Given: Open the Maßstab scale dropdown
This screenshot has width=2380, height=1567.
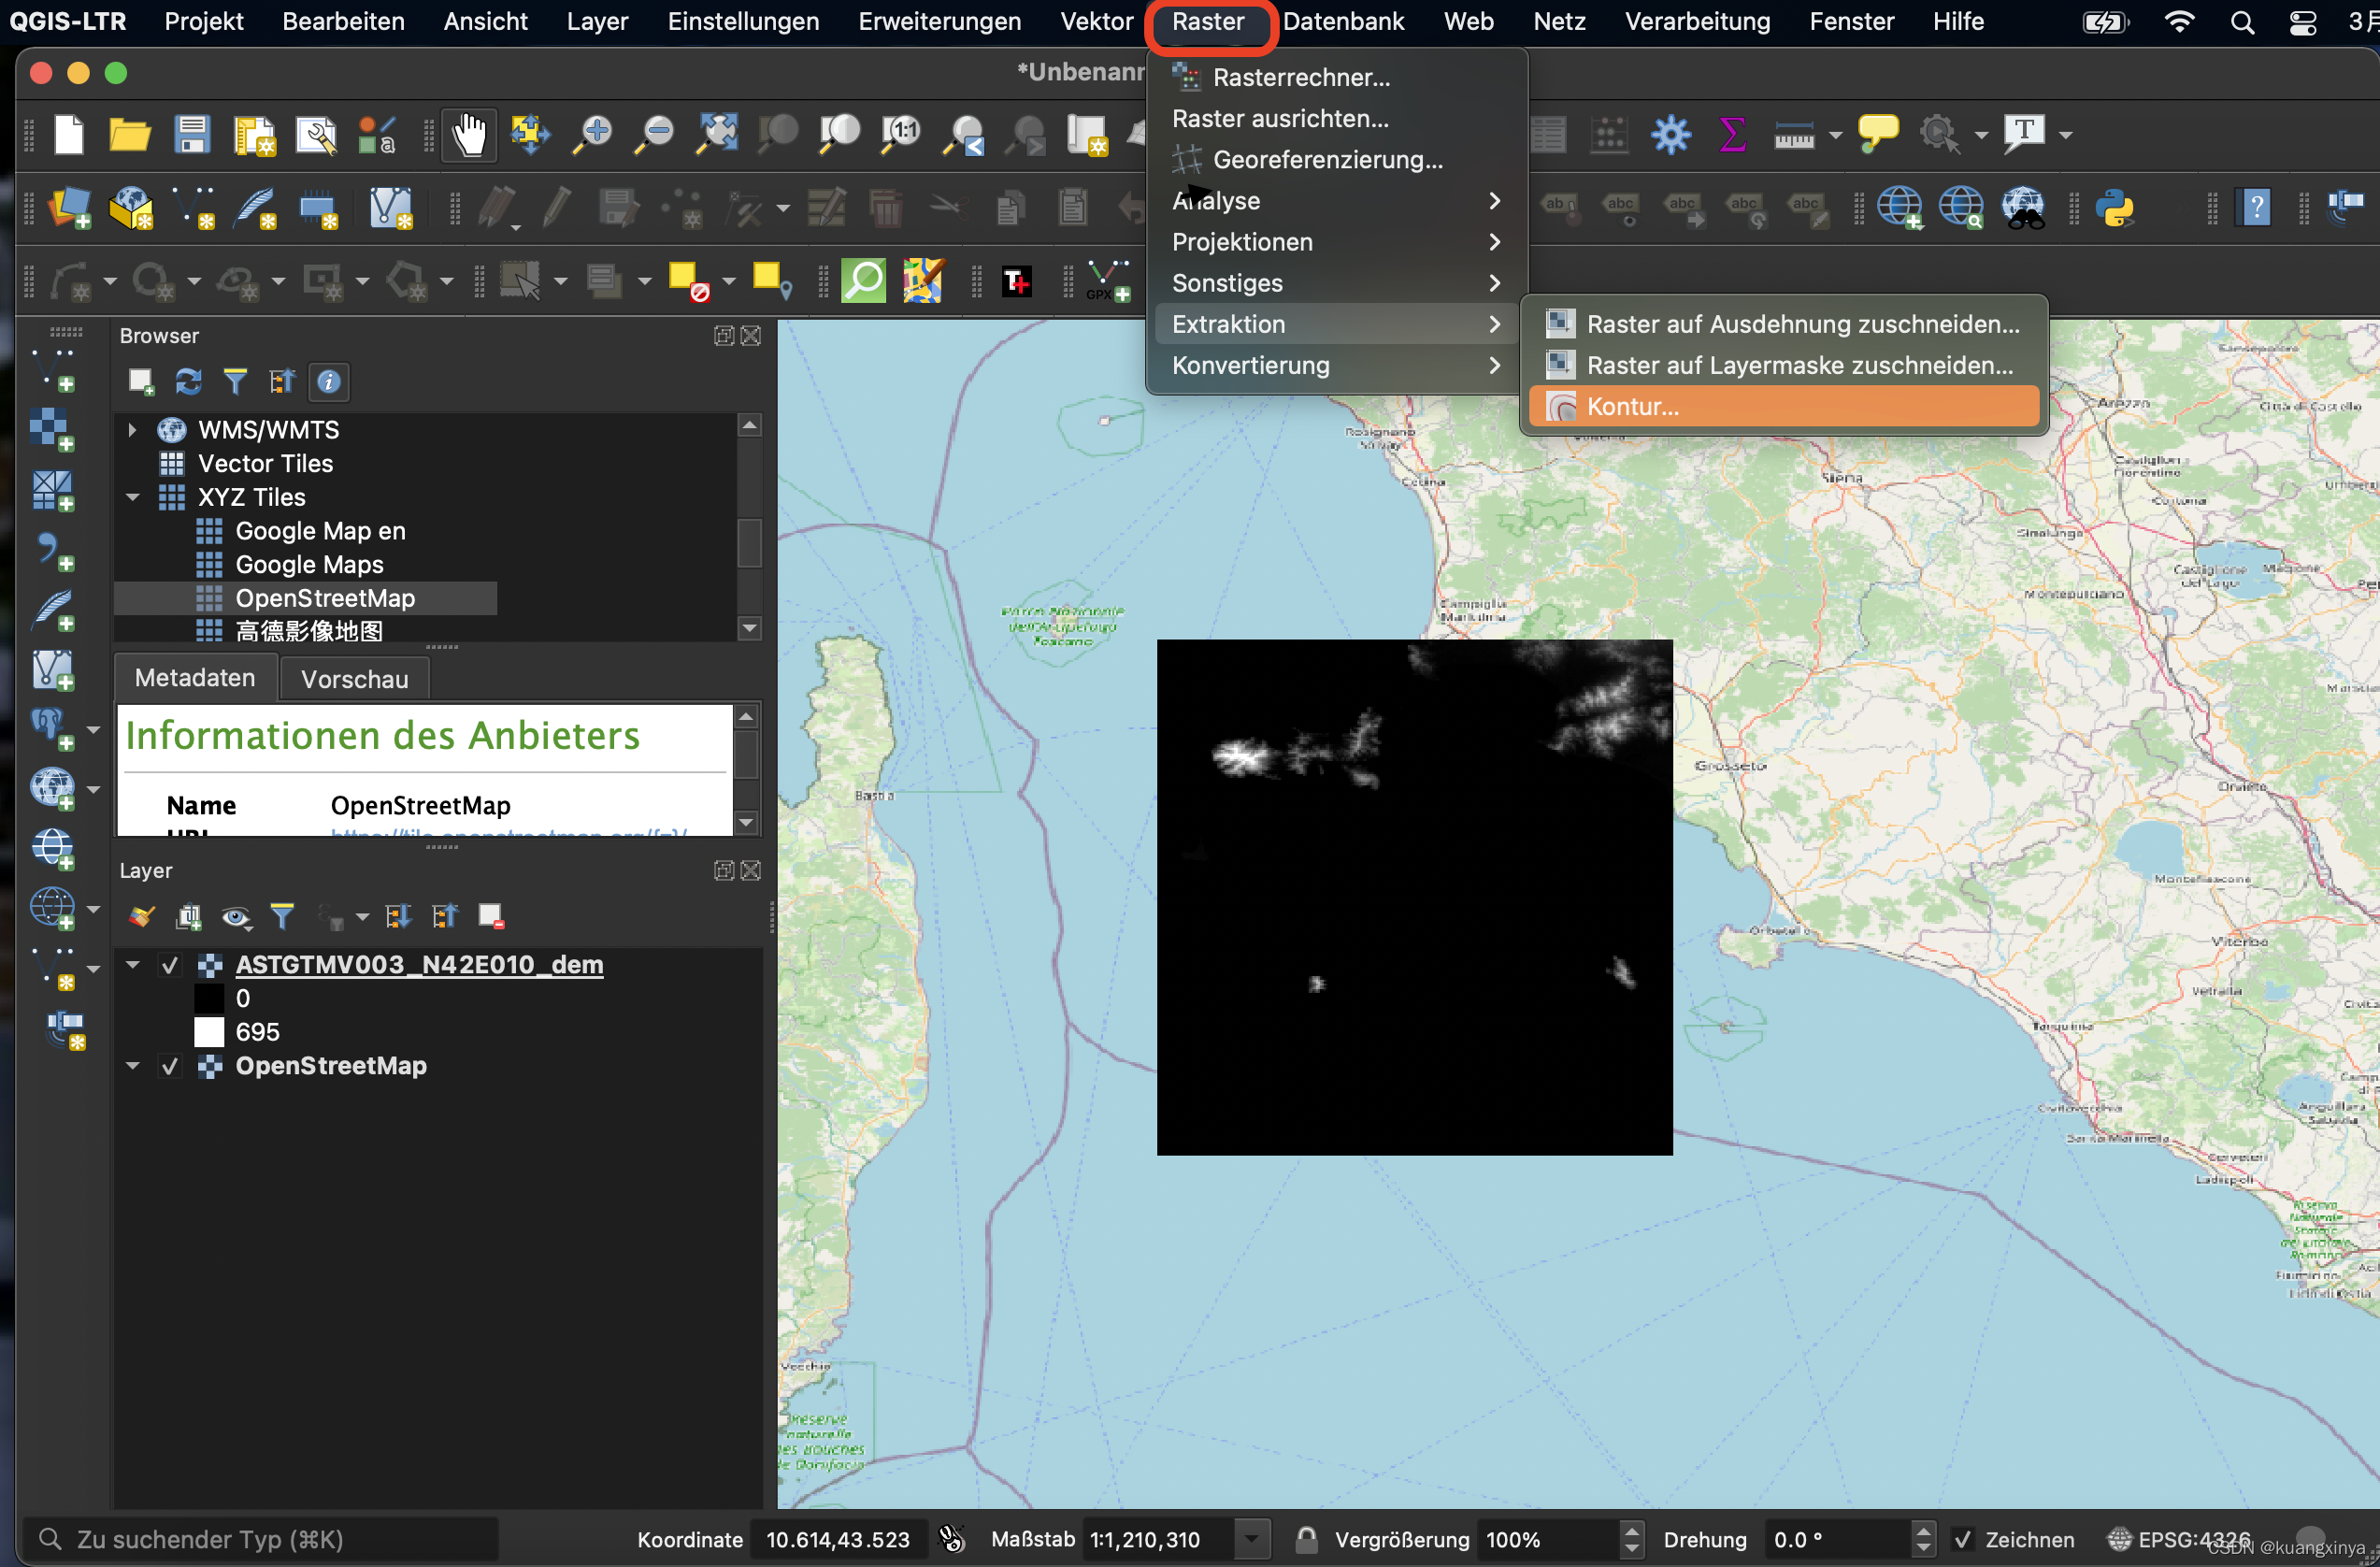Looking at the screenshot, I should click(1251, 1539).
